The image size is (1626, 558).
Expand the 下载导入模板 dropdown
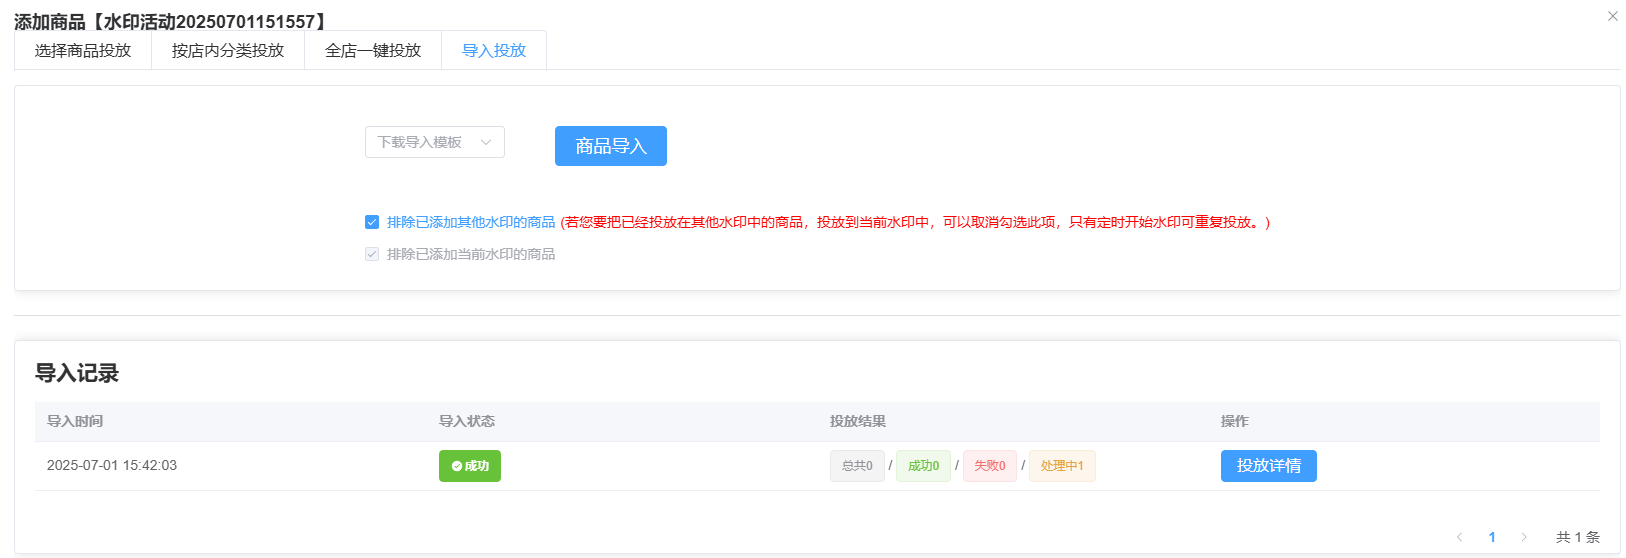[434, 142]
